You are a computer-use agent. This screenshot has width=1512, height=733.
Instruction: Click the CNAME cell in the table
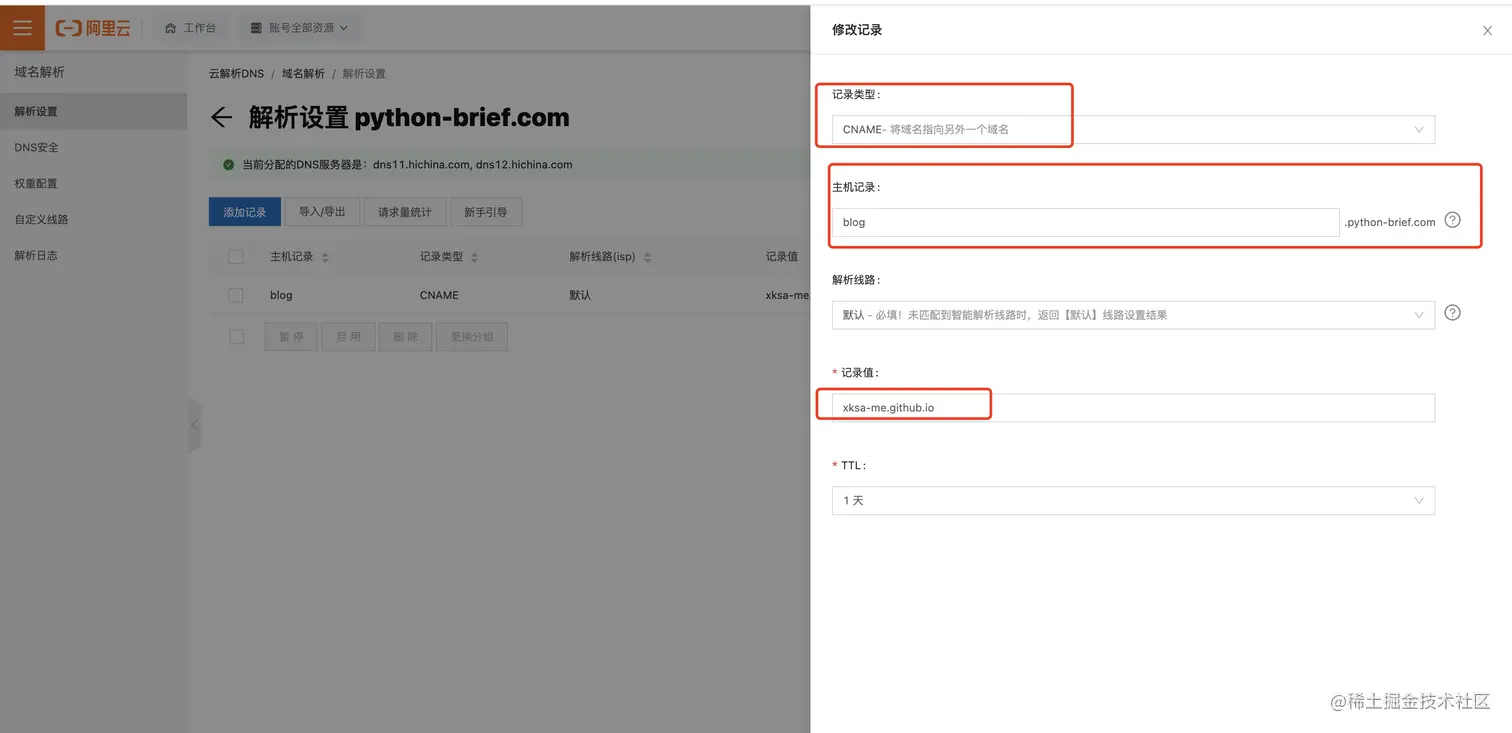[x=439, y=295]
